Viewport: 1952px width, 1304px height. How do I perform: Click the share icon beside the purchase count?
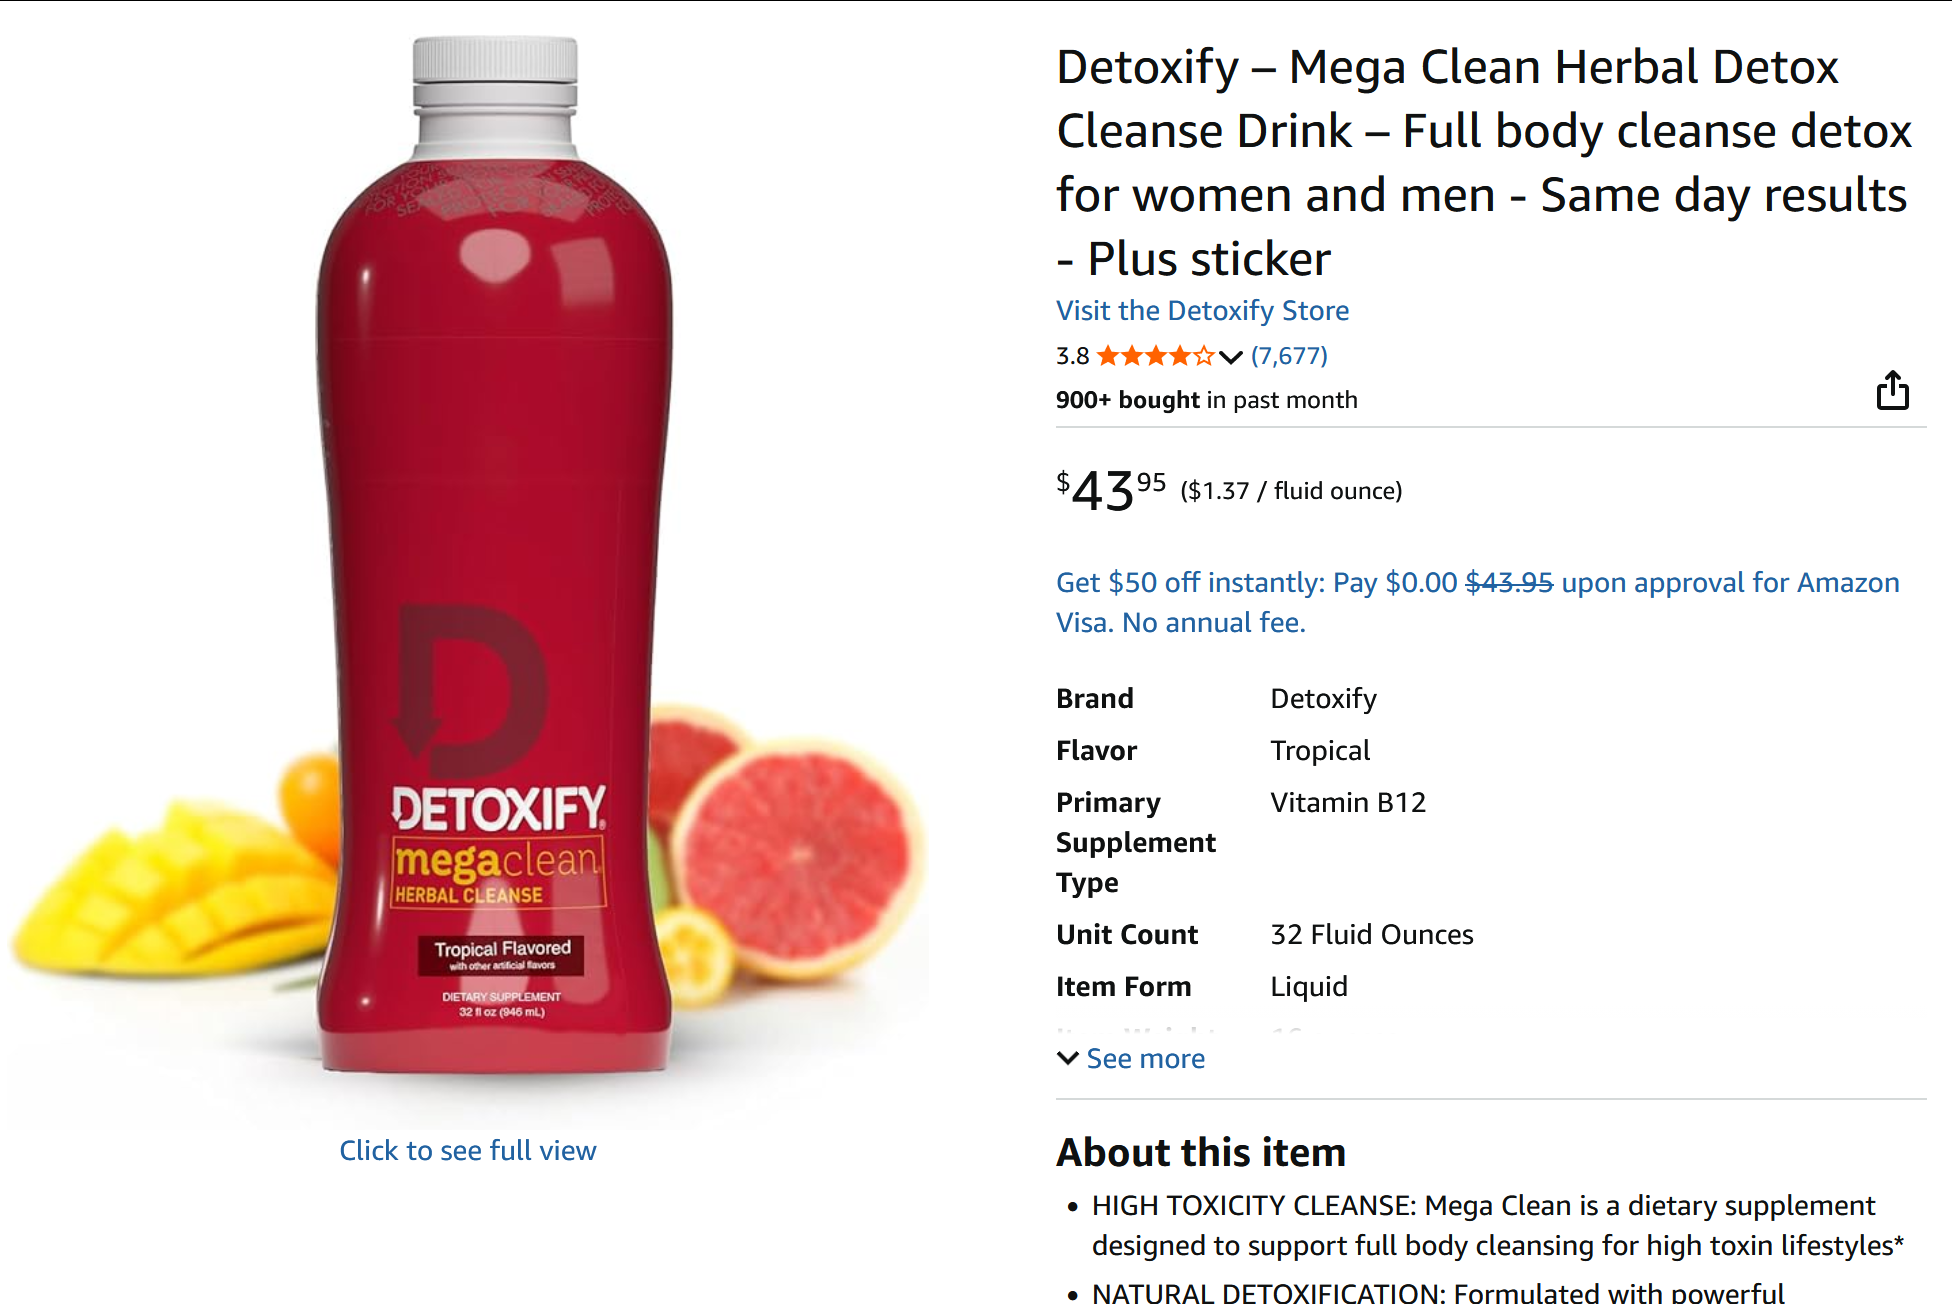pos(1892,391)
